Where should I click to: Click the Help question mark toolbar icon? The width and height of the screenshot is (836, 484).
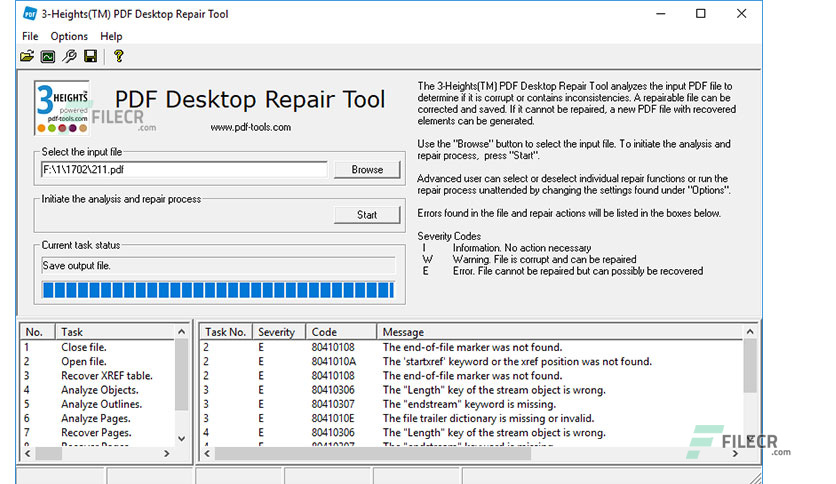118,57
